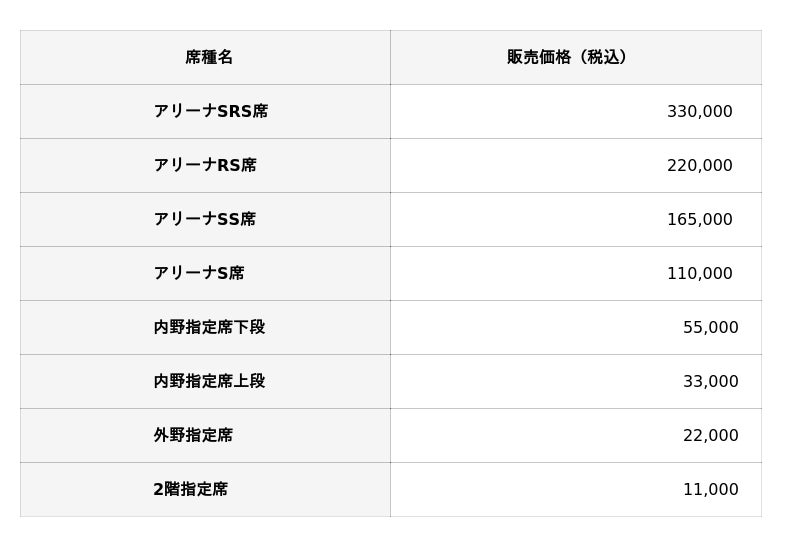800x547 pixels.
Task: Click the 330,000 price cell
Action: pos(699,112)
